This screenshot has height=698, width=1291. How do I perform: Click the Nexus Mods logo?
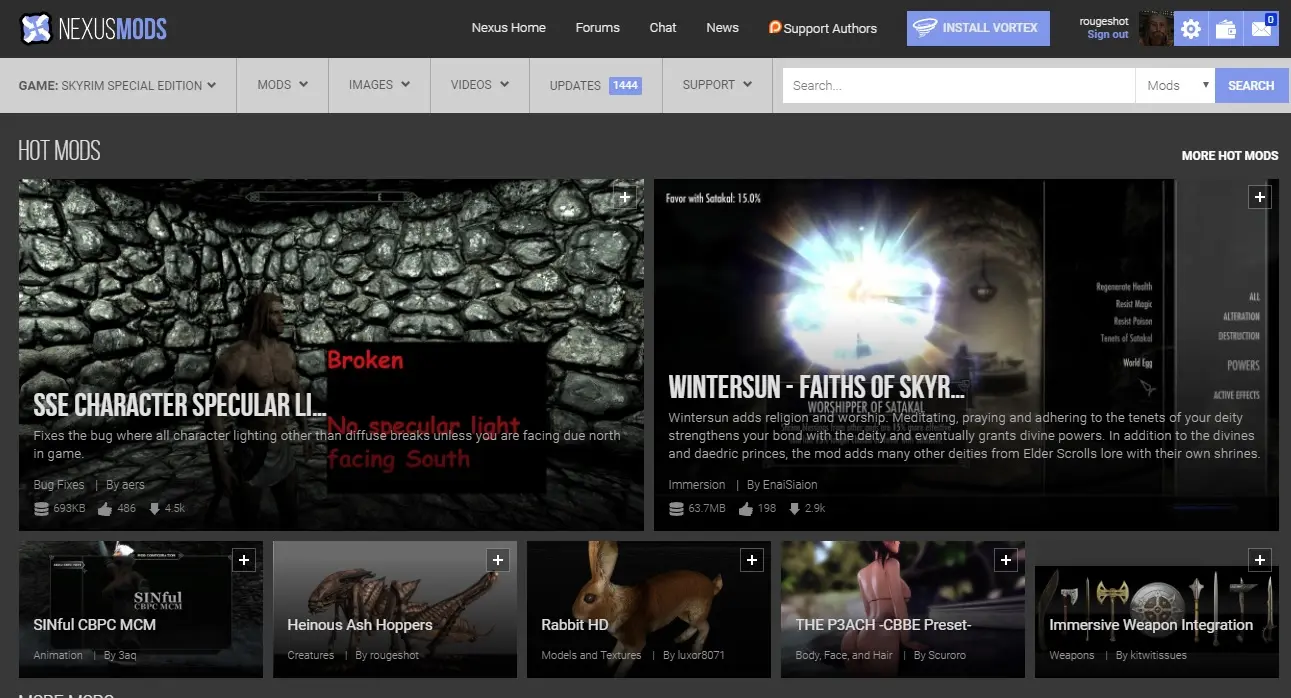(x=93, y=28)
